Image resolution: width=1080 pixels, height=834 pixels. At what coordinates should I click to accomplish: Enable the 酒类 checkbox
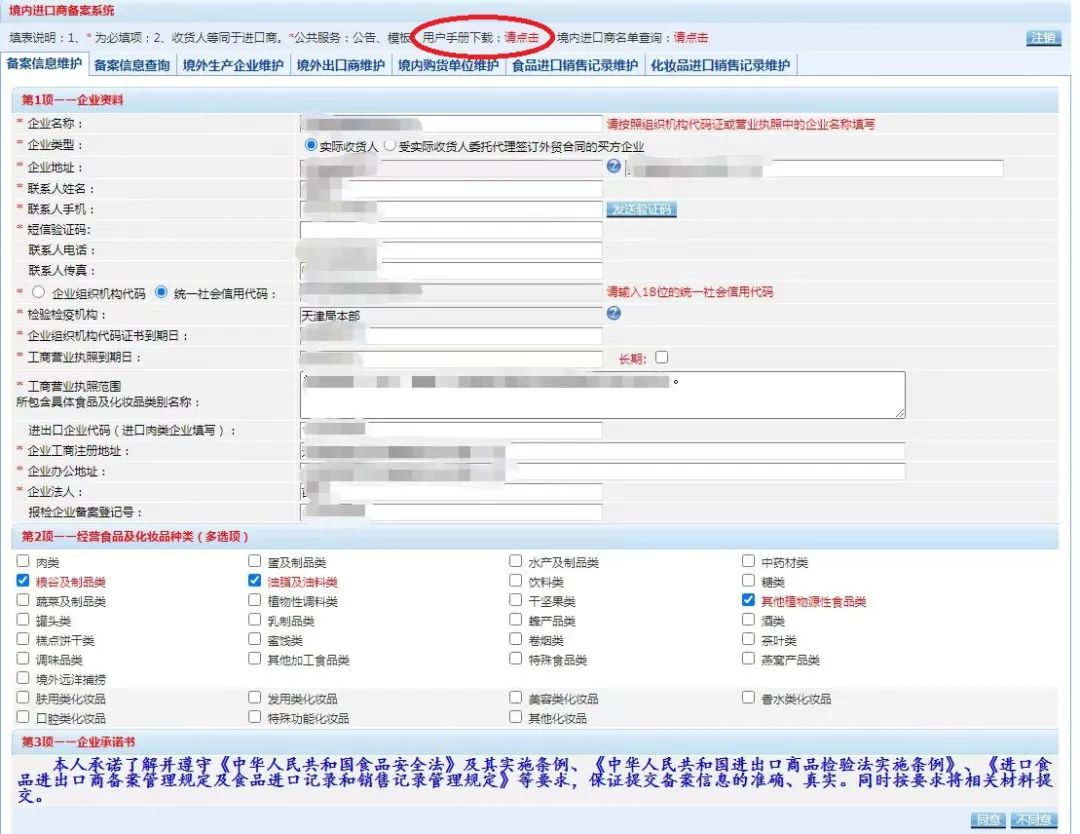(x=749, y=620)
